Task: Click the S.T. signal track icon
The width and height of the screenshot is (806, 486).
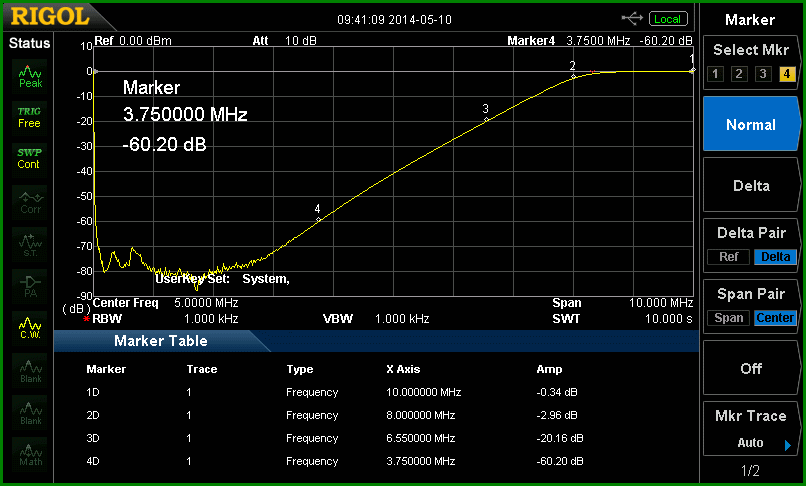Action: point(30,244)
